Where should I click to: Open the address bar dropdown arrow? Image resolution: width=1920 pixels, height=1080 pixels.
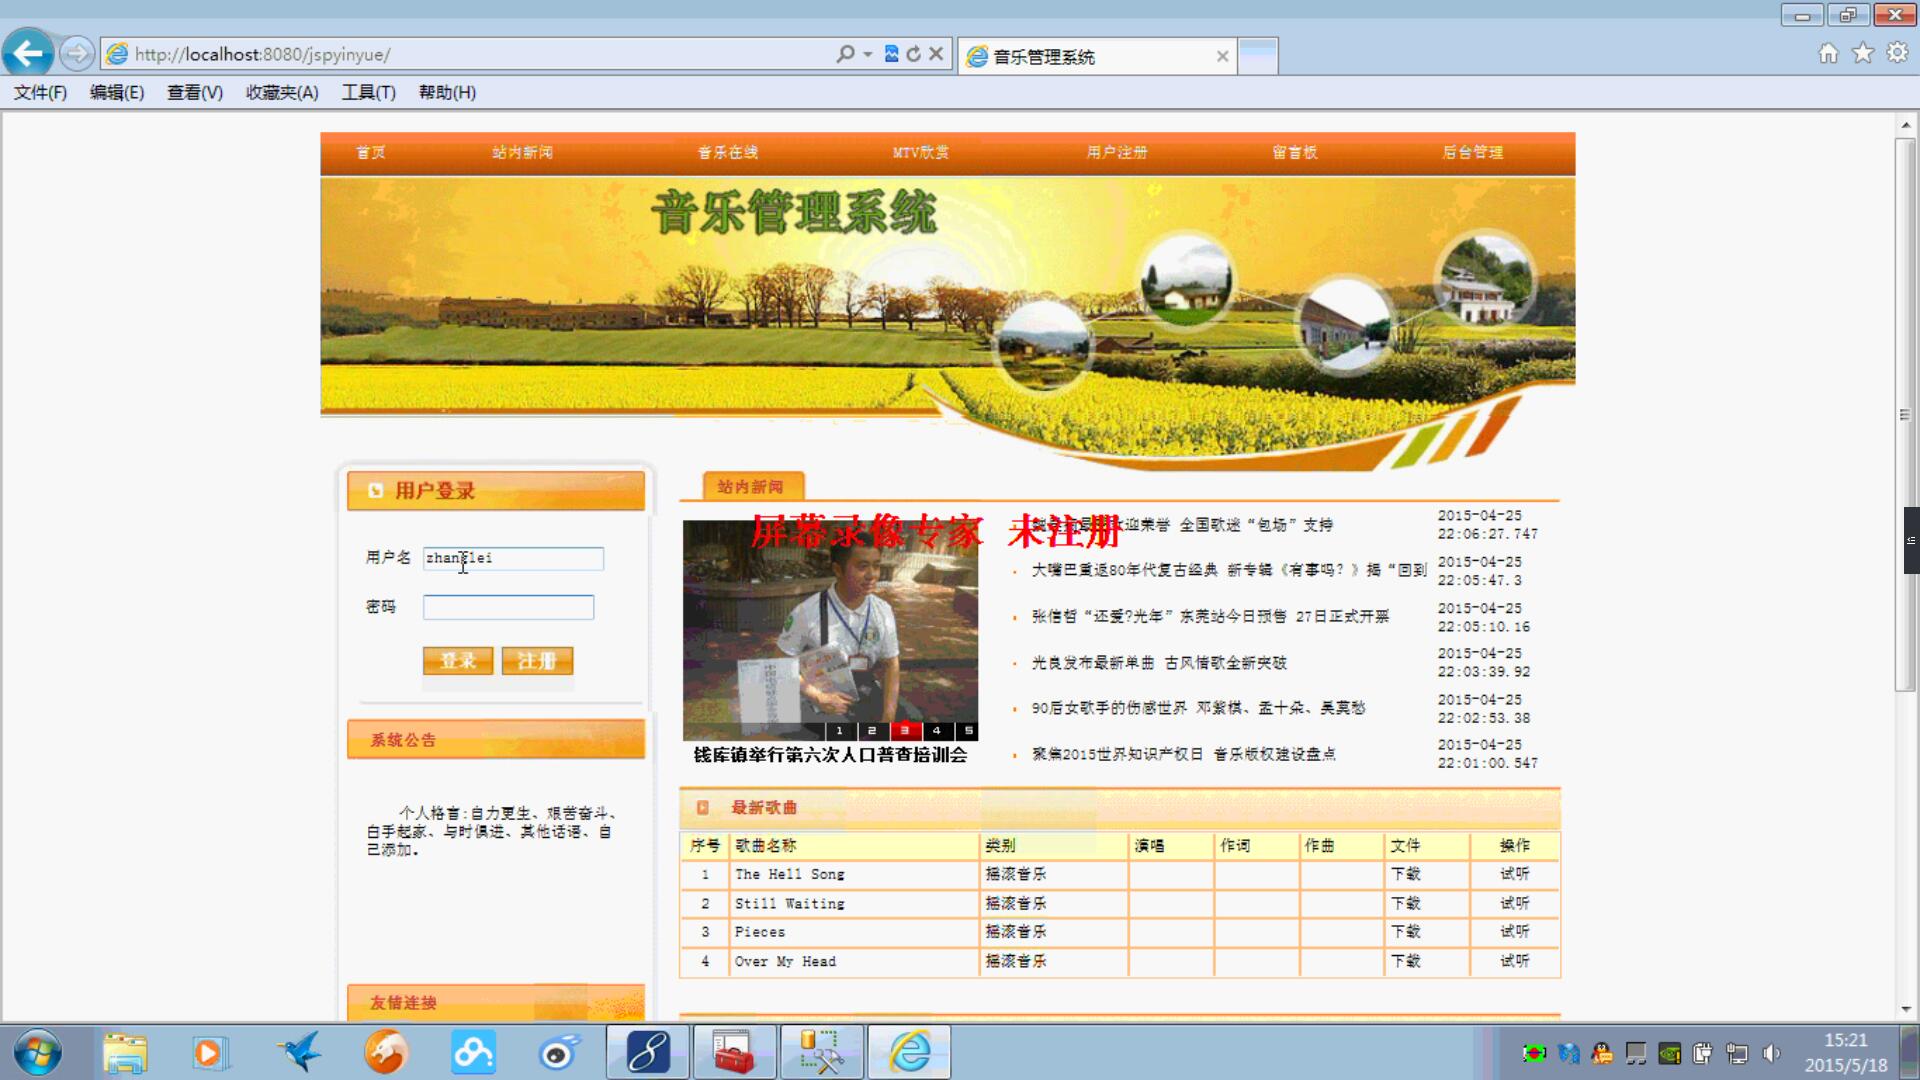pyautogui.click(x=867, y=54)
